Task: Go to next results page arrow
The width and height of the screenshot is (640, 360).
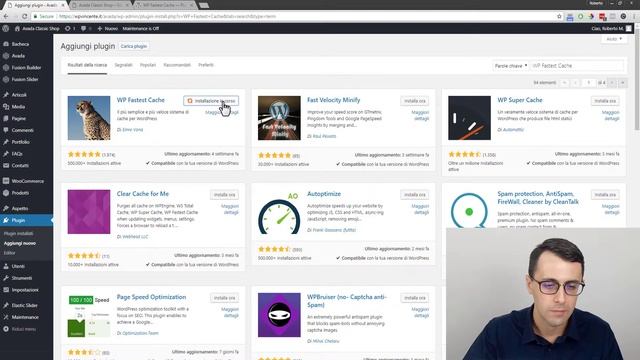Action: 612,83
